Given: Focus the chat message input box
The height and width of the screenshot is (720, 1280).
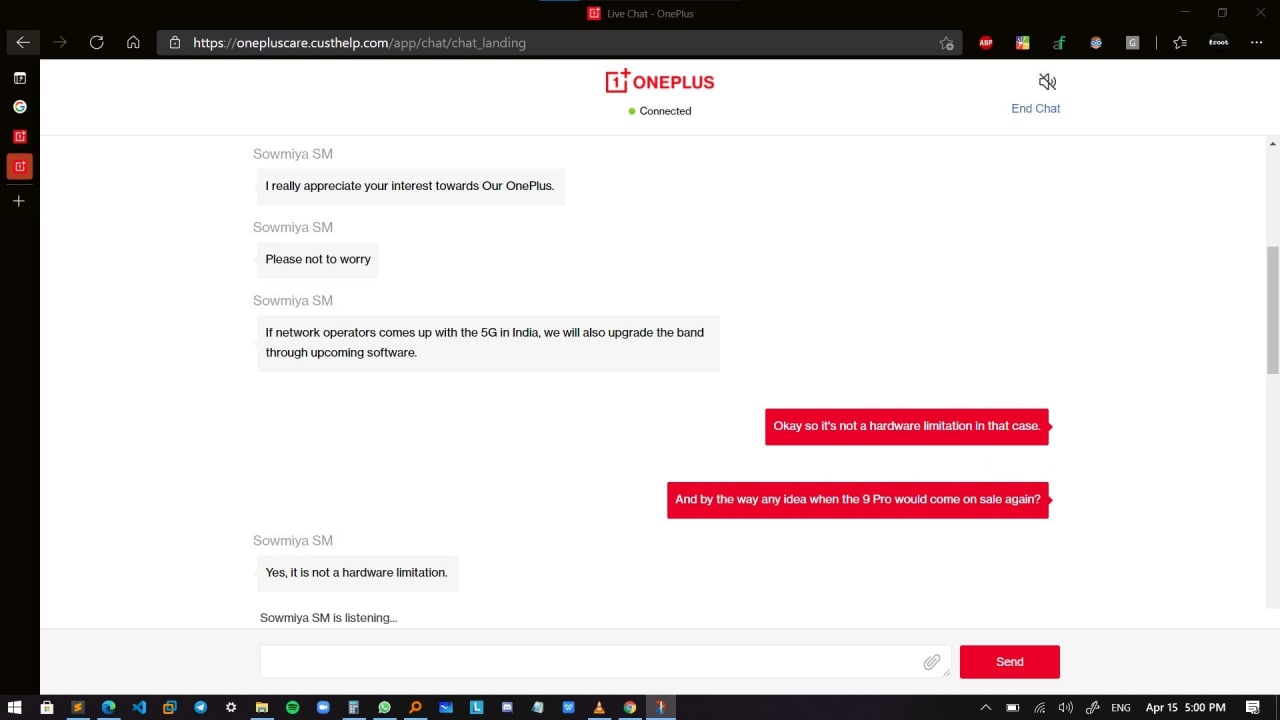Looking at the screenshot, I should point(605,662).
